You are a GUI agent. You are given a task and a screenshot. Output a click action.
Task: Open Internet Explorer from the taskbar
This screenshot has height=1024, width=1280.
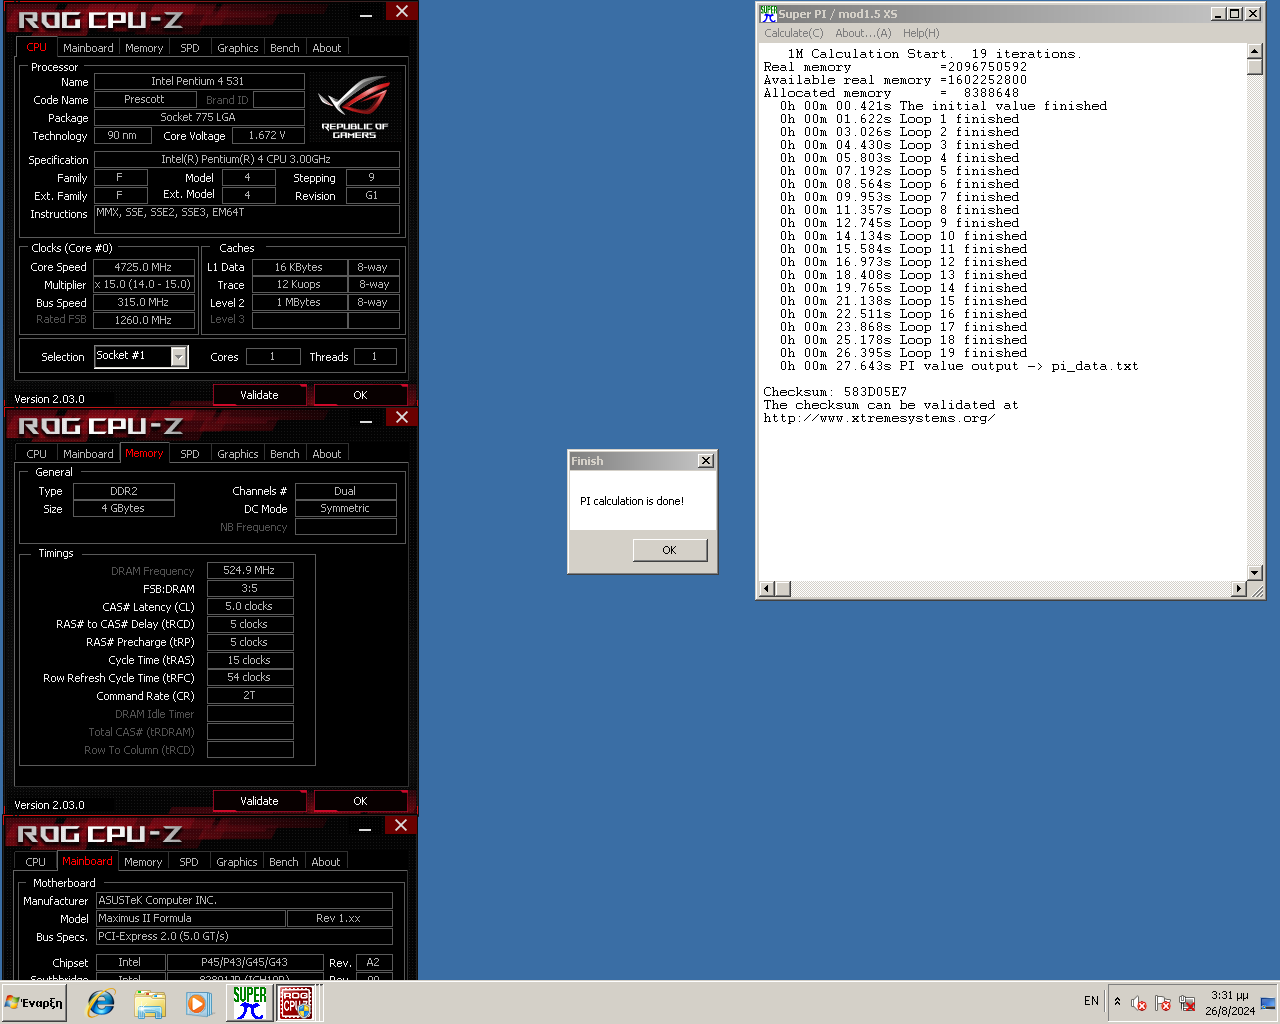pyautogui.click(x=101, y=1003)
